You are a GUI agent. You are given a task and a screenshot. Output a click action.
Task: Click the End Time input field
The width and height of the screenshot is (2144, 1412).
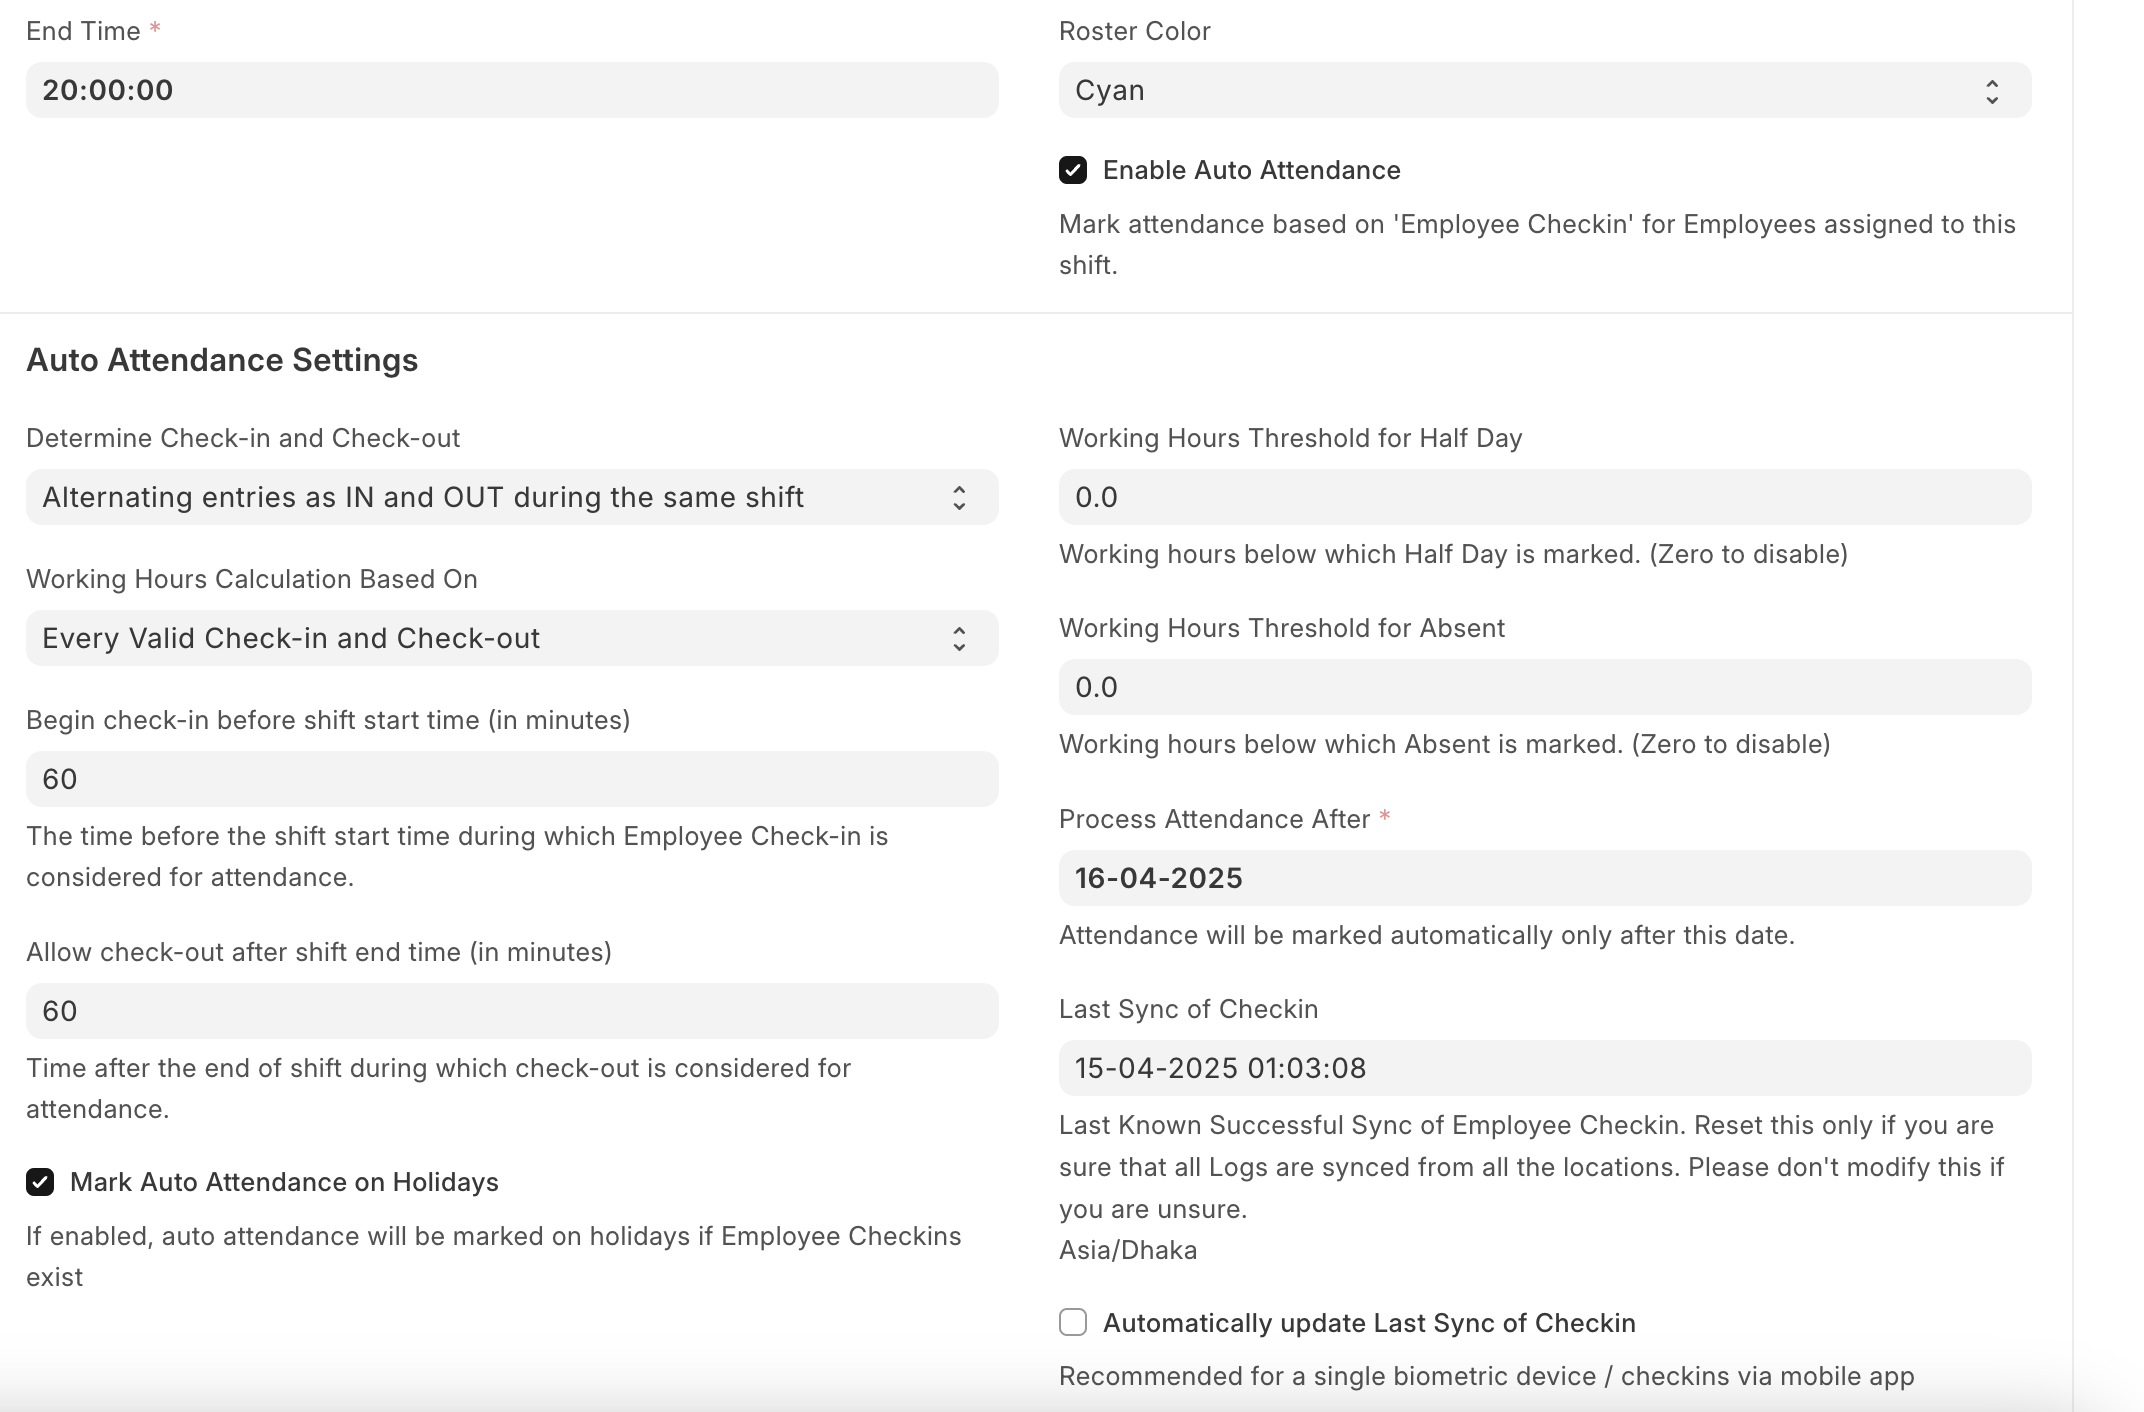point(512,90)
